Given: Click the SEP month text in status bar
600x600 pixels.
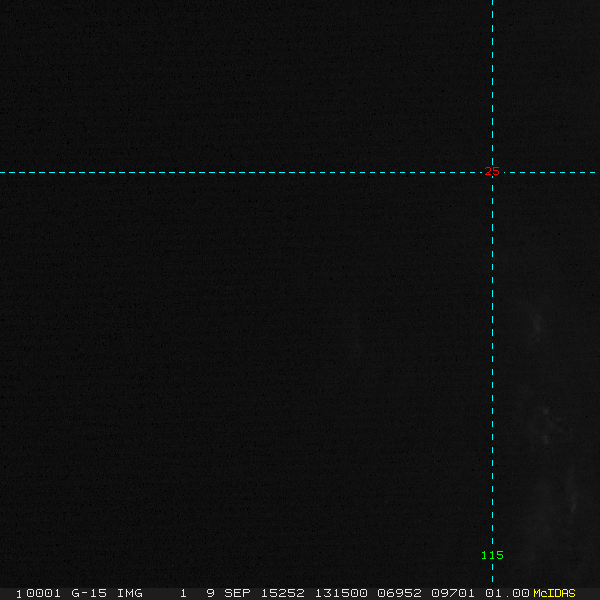Looking at the screenshot, I should [237, 593].
